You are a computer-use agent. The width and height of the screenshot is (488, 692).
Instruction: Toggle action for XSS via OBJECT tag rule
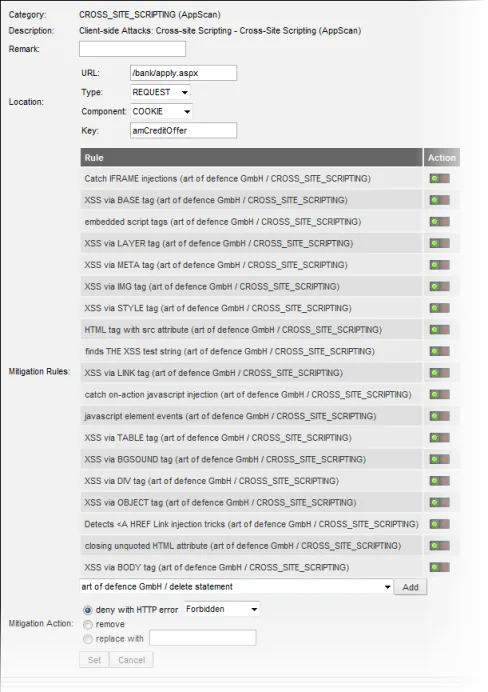click(440, 503)
